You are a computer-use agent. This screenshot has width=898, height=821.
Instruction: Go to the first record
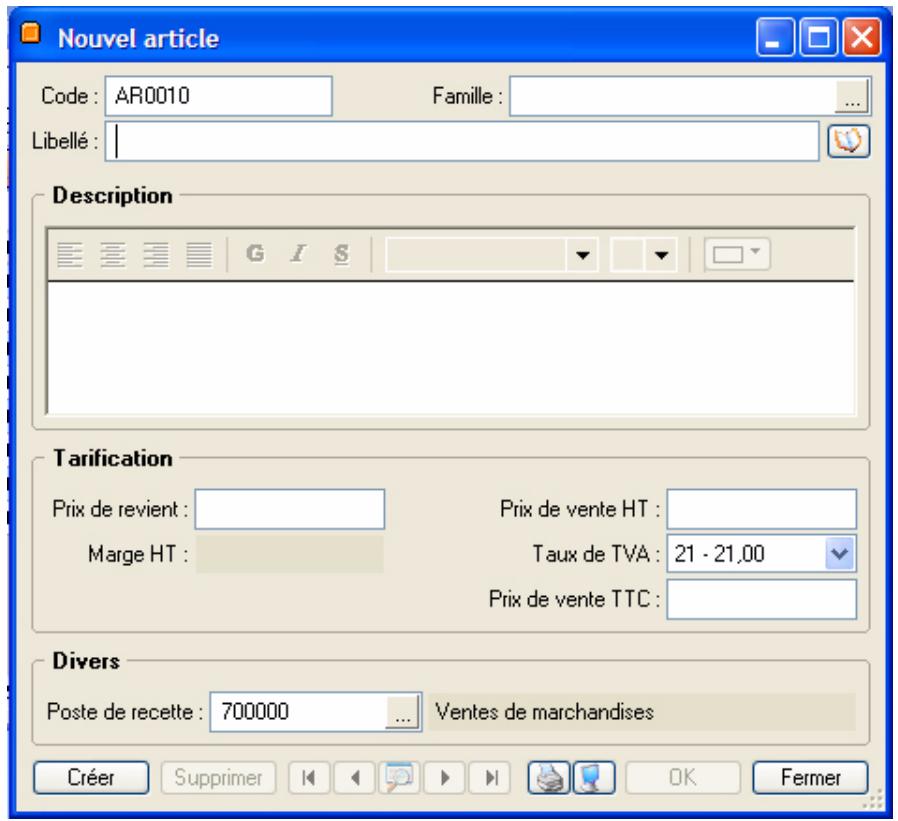[309, 777]
